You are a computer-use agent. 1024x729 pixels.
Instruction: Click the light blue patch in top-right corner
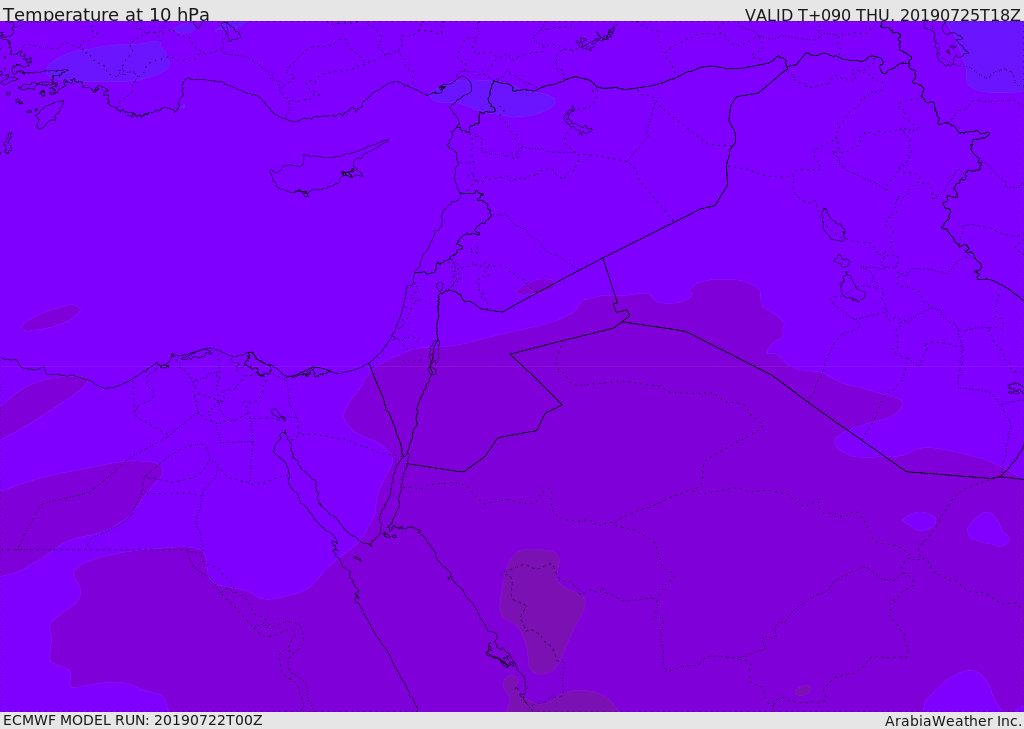[990, 57]
